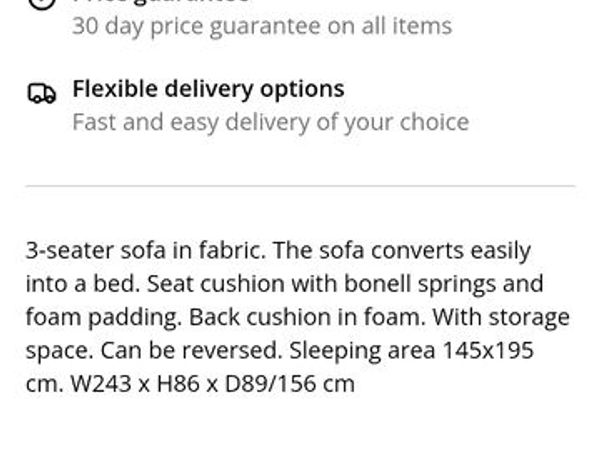
Task: Select 'Fast and easy delivery of your choice'
Action: tap(270, 122)
